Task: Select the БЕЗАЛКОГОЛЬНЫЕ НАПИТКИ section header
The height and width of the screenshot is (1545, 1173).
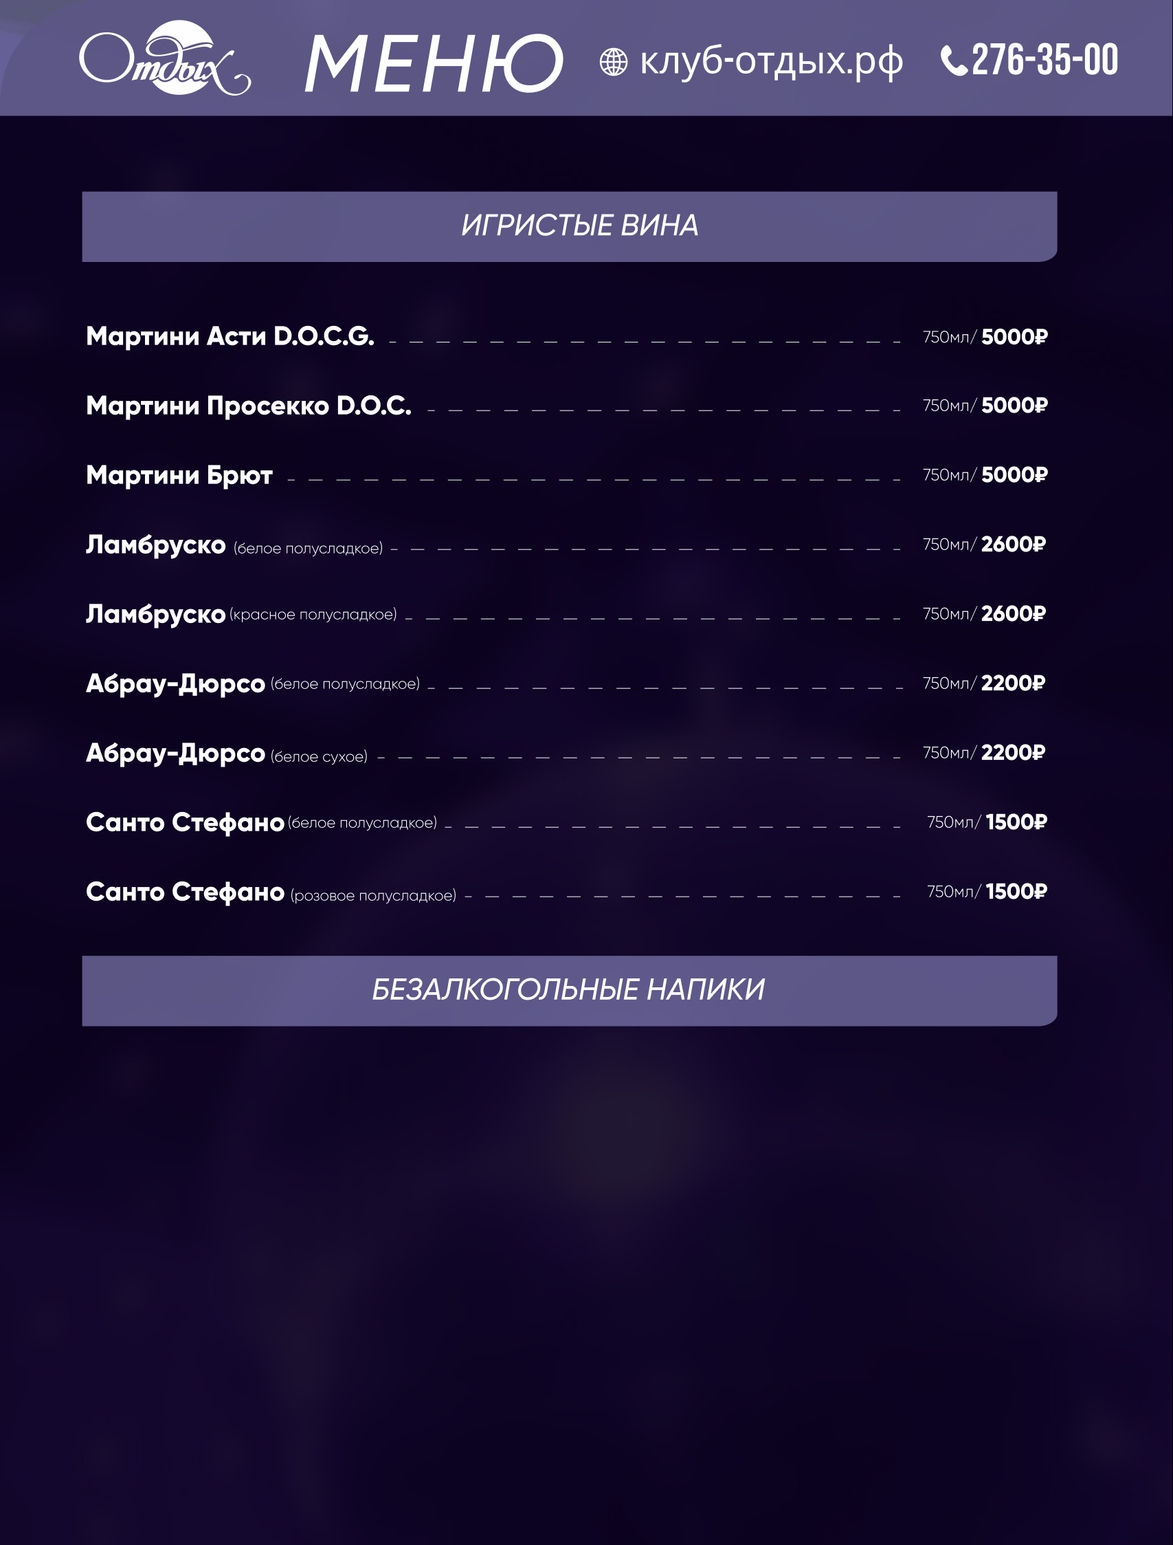Action: pos(569,990)
